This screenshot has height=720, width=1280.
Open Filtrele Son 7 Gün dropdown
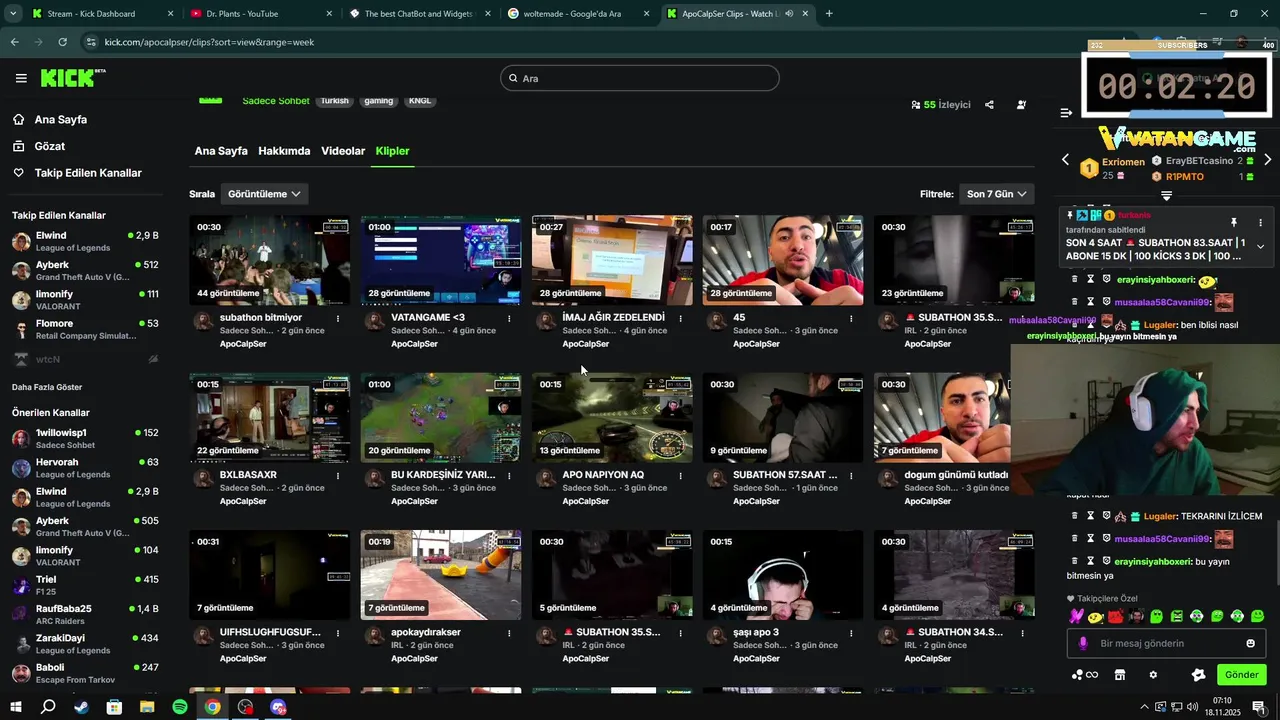(x=995, y=194)
